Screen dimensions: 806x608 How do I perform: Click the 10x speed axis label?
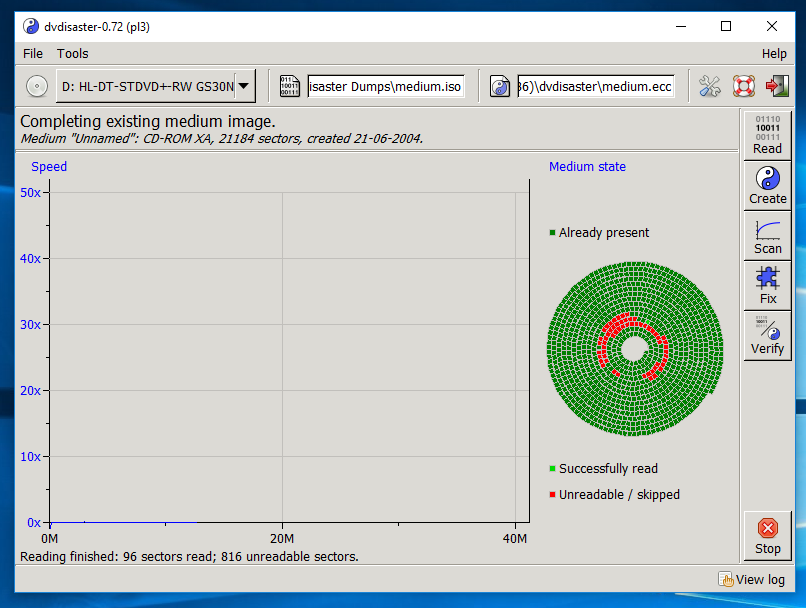[x=30, y=456]
